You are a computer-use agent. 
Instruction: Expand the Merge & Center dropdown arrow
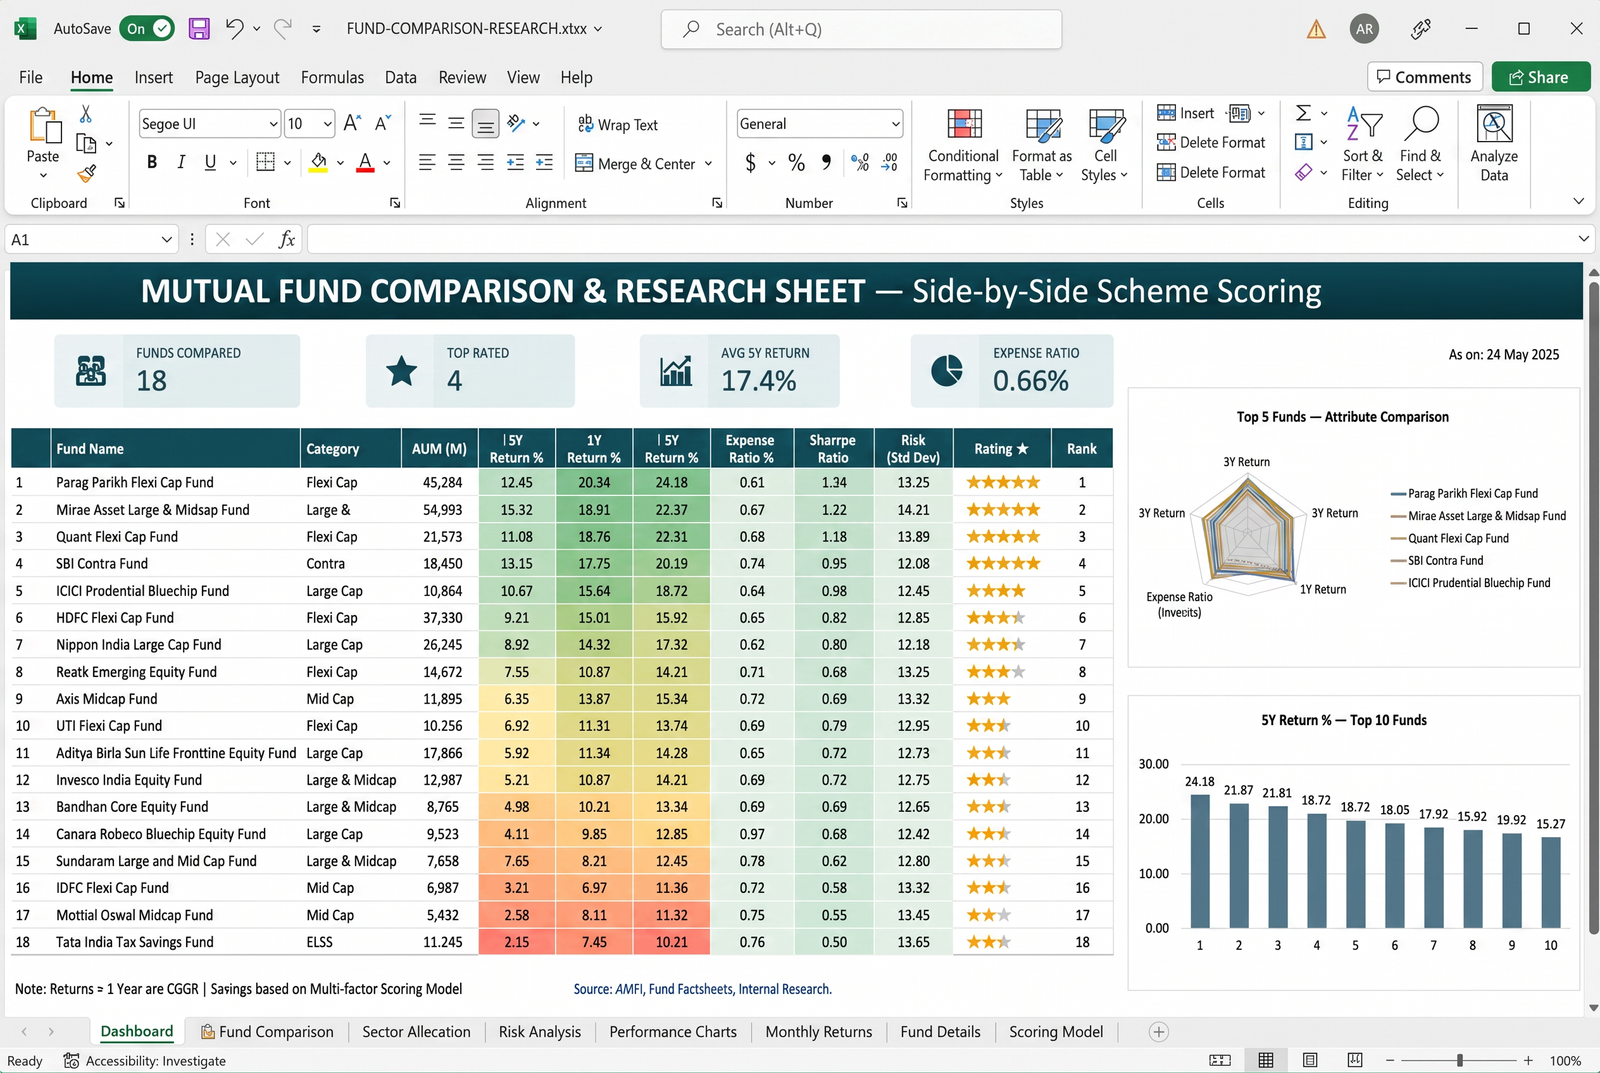pos(709,164)
